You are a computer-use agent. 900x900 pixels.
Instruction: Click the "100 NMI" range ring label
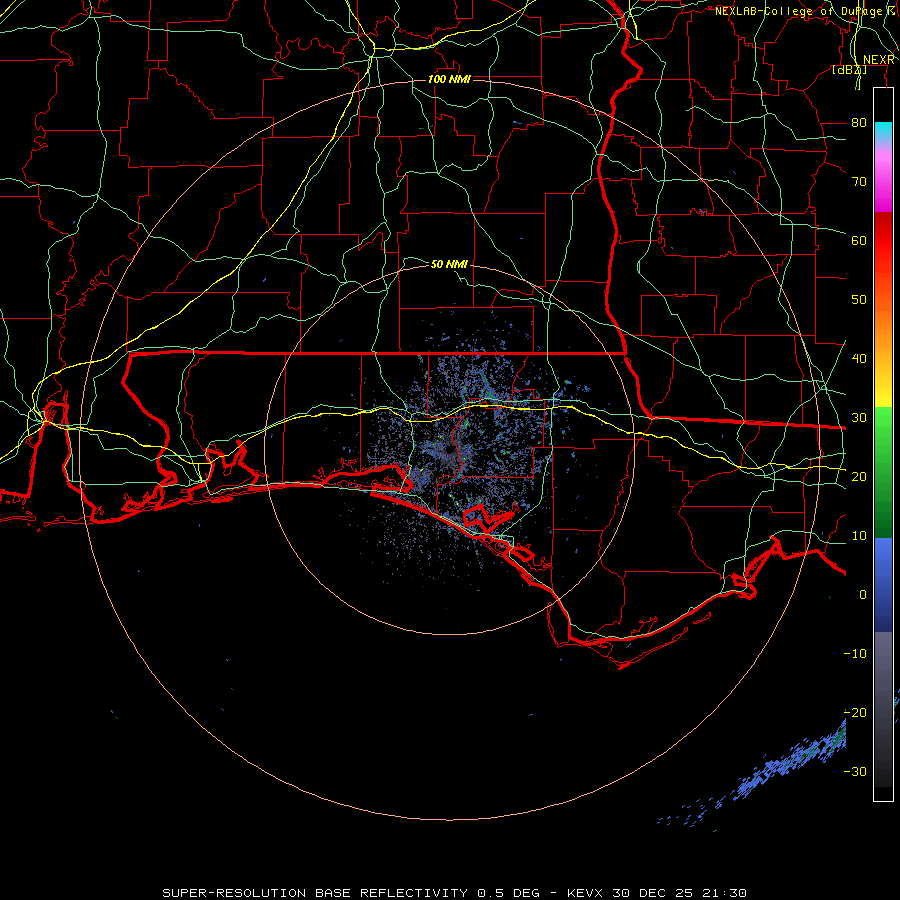point(449,79)
